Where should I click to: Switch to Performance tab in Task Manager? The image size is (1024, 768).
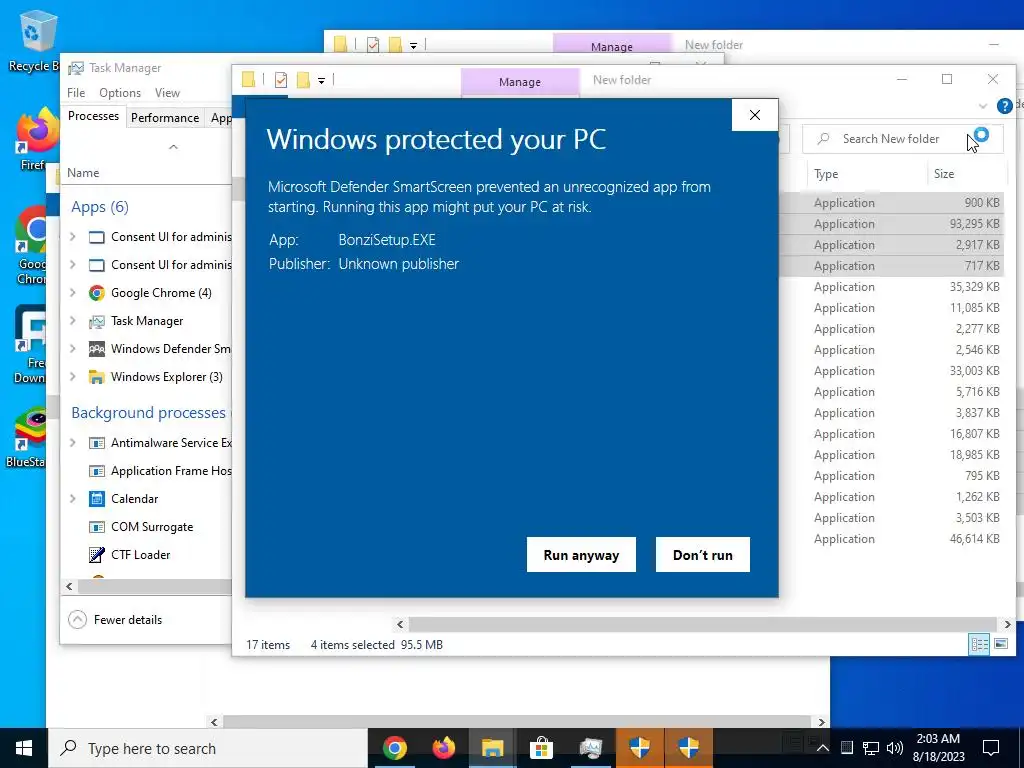pyautogui.click(x=165, y=118)
